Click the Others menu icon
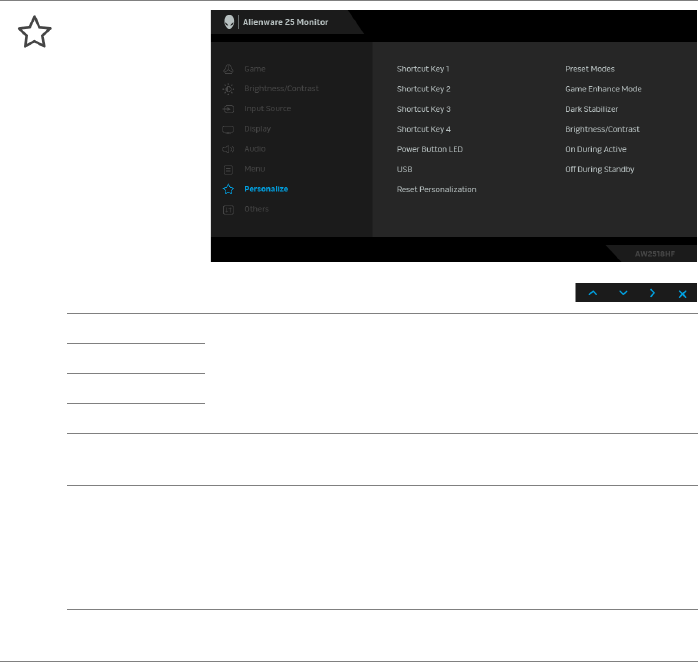The width and height of the screenshot is (698, 662). [x=228, y=210]
